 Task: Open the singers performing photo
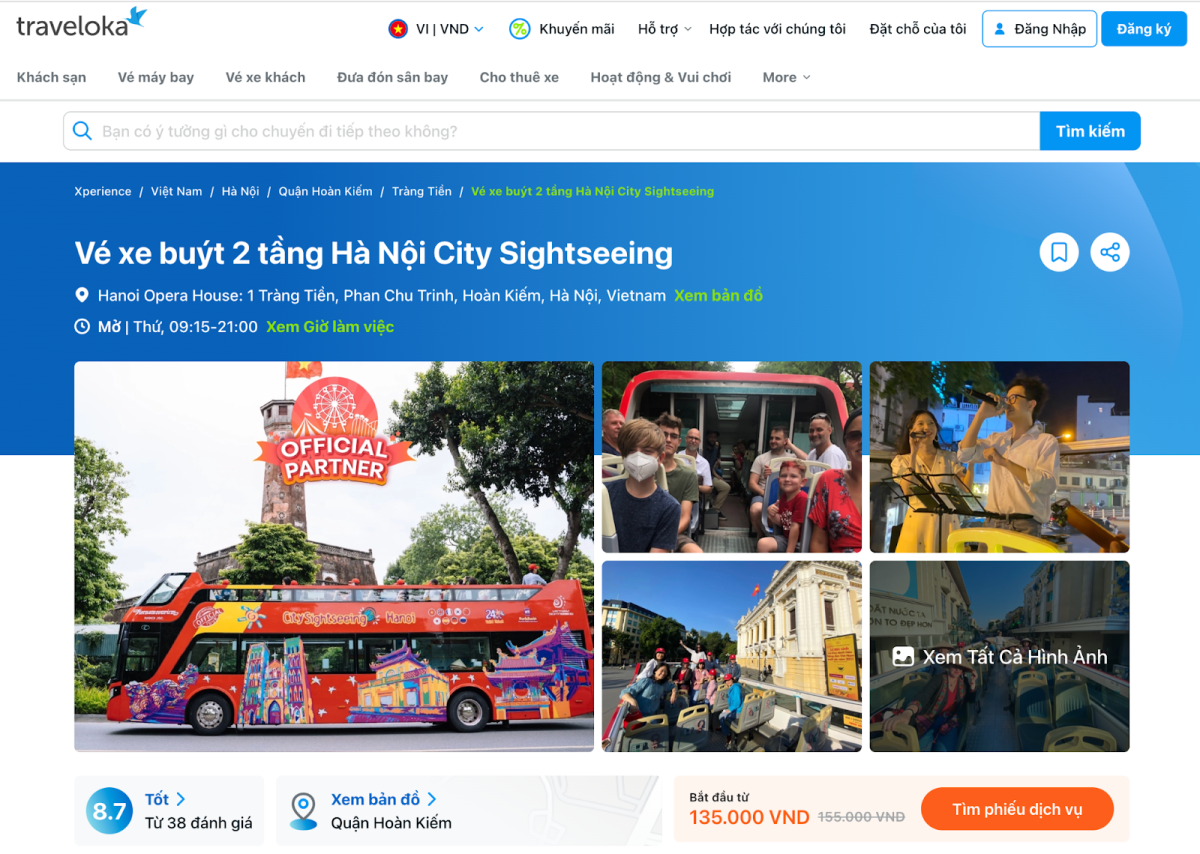999,457
